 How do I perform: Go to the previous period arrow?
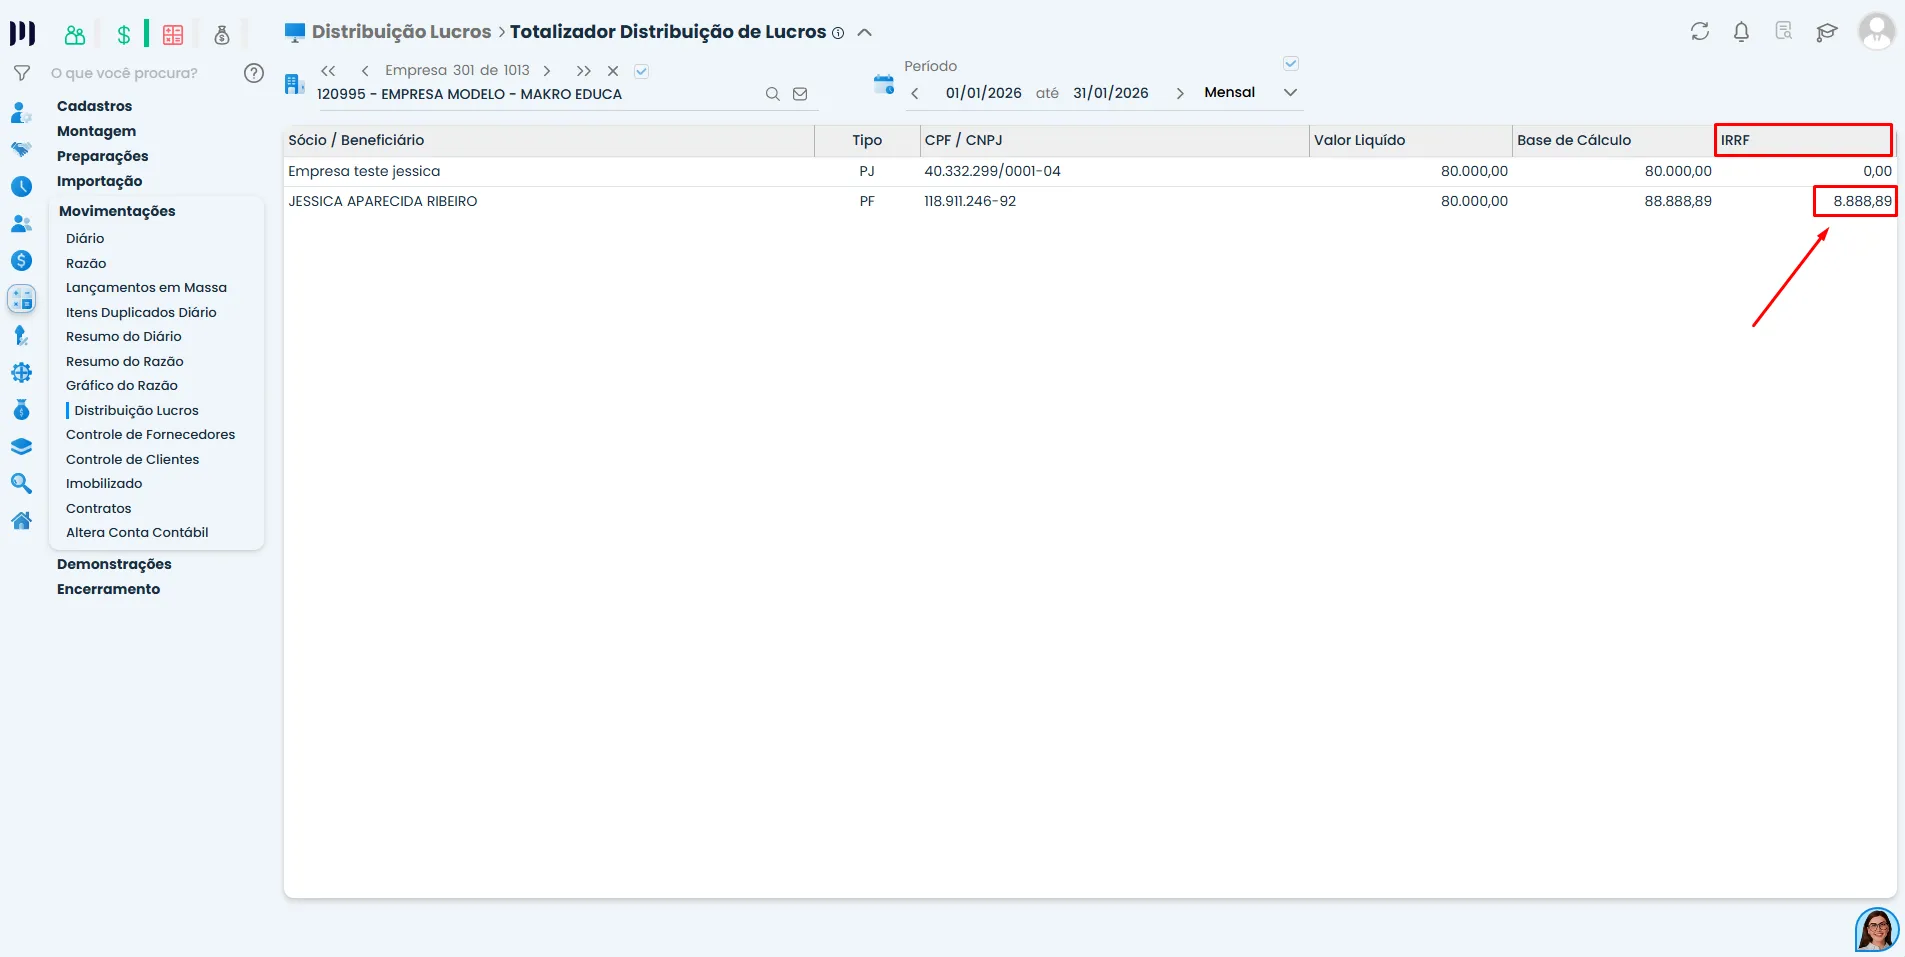[x=915, y=93]
